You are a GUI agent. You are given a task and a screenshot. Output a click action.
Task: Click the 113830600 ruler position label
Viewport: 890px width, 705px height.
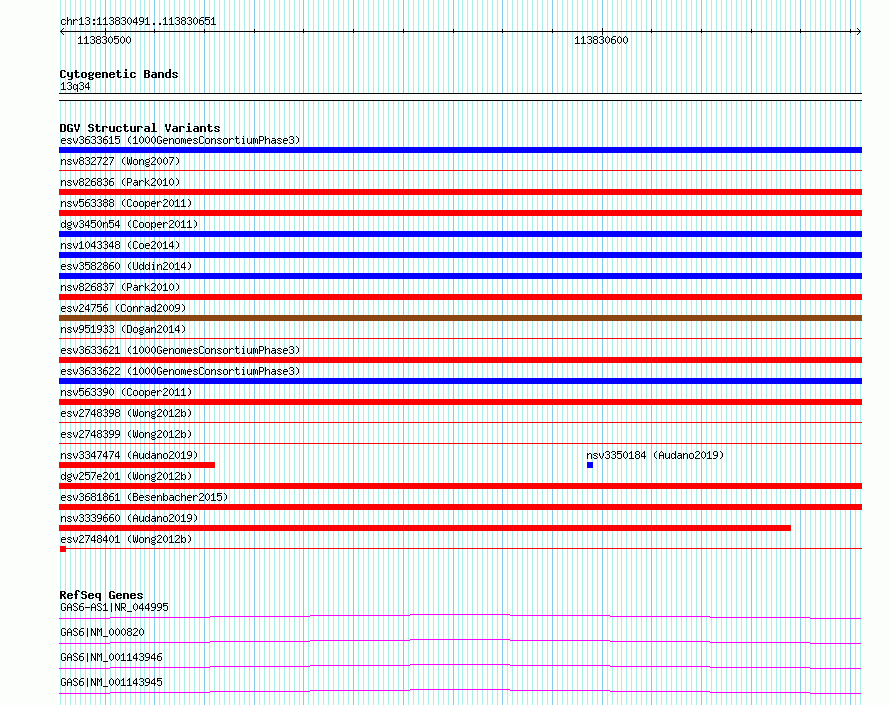click(601, 40)
